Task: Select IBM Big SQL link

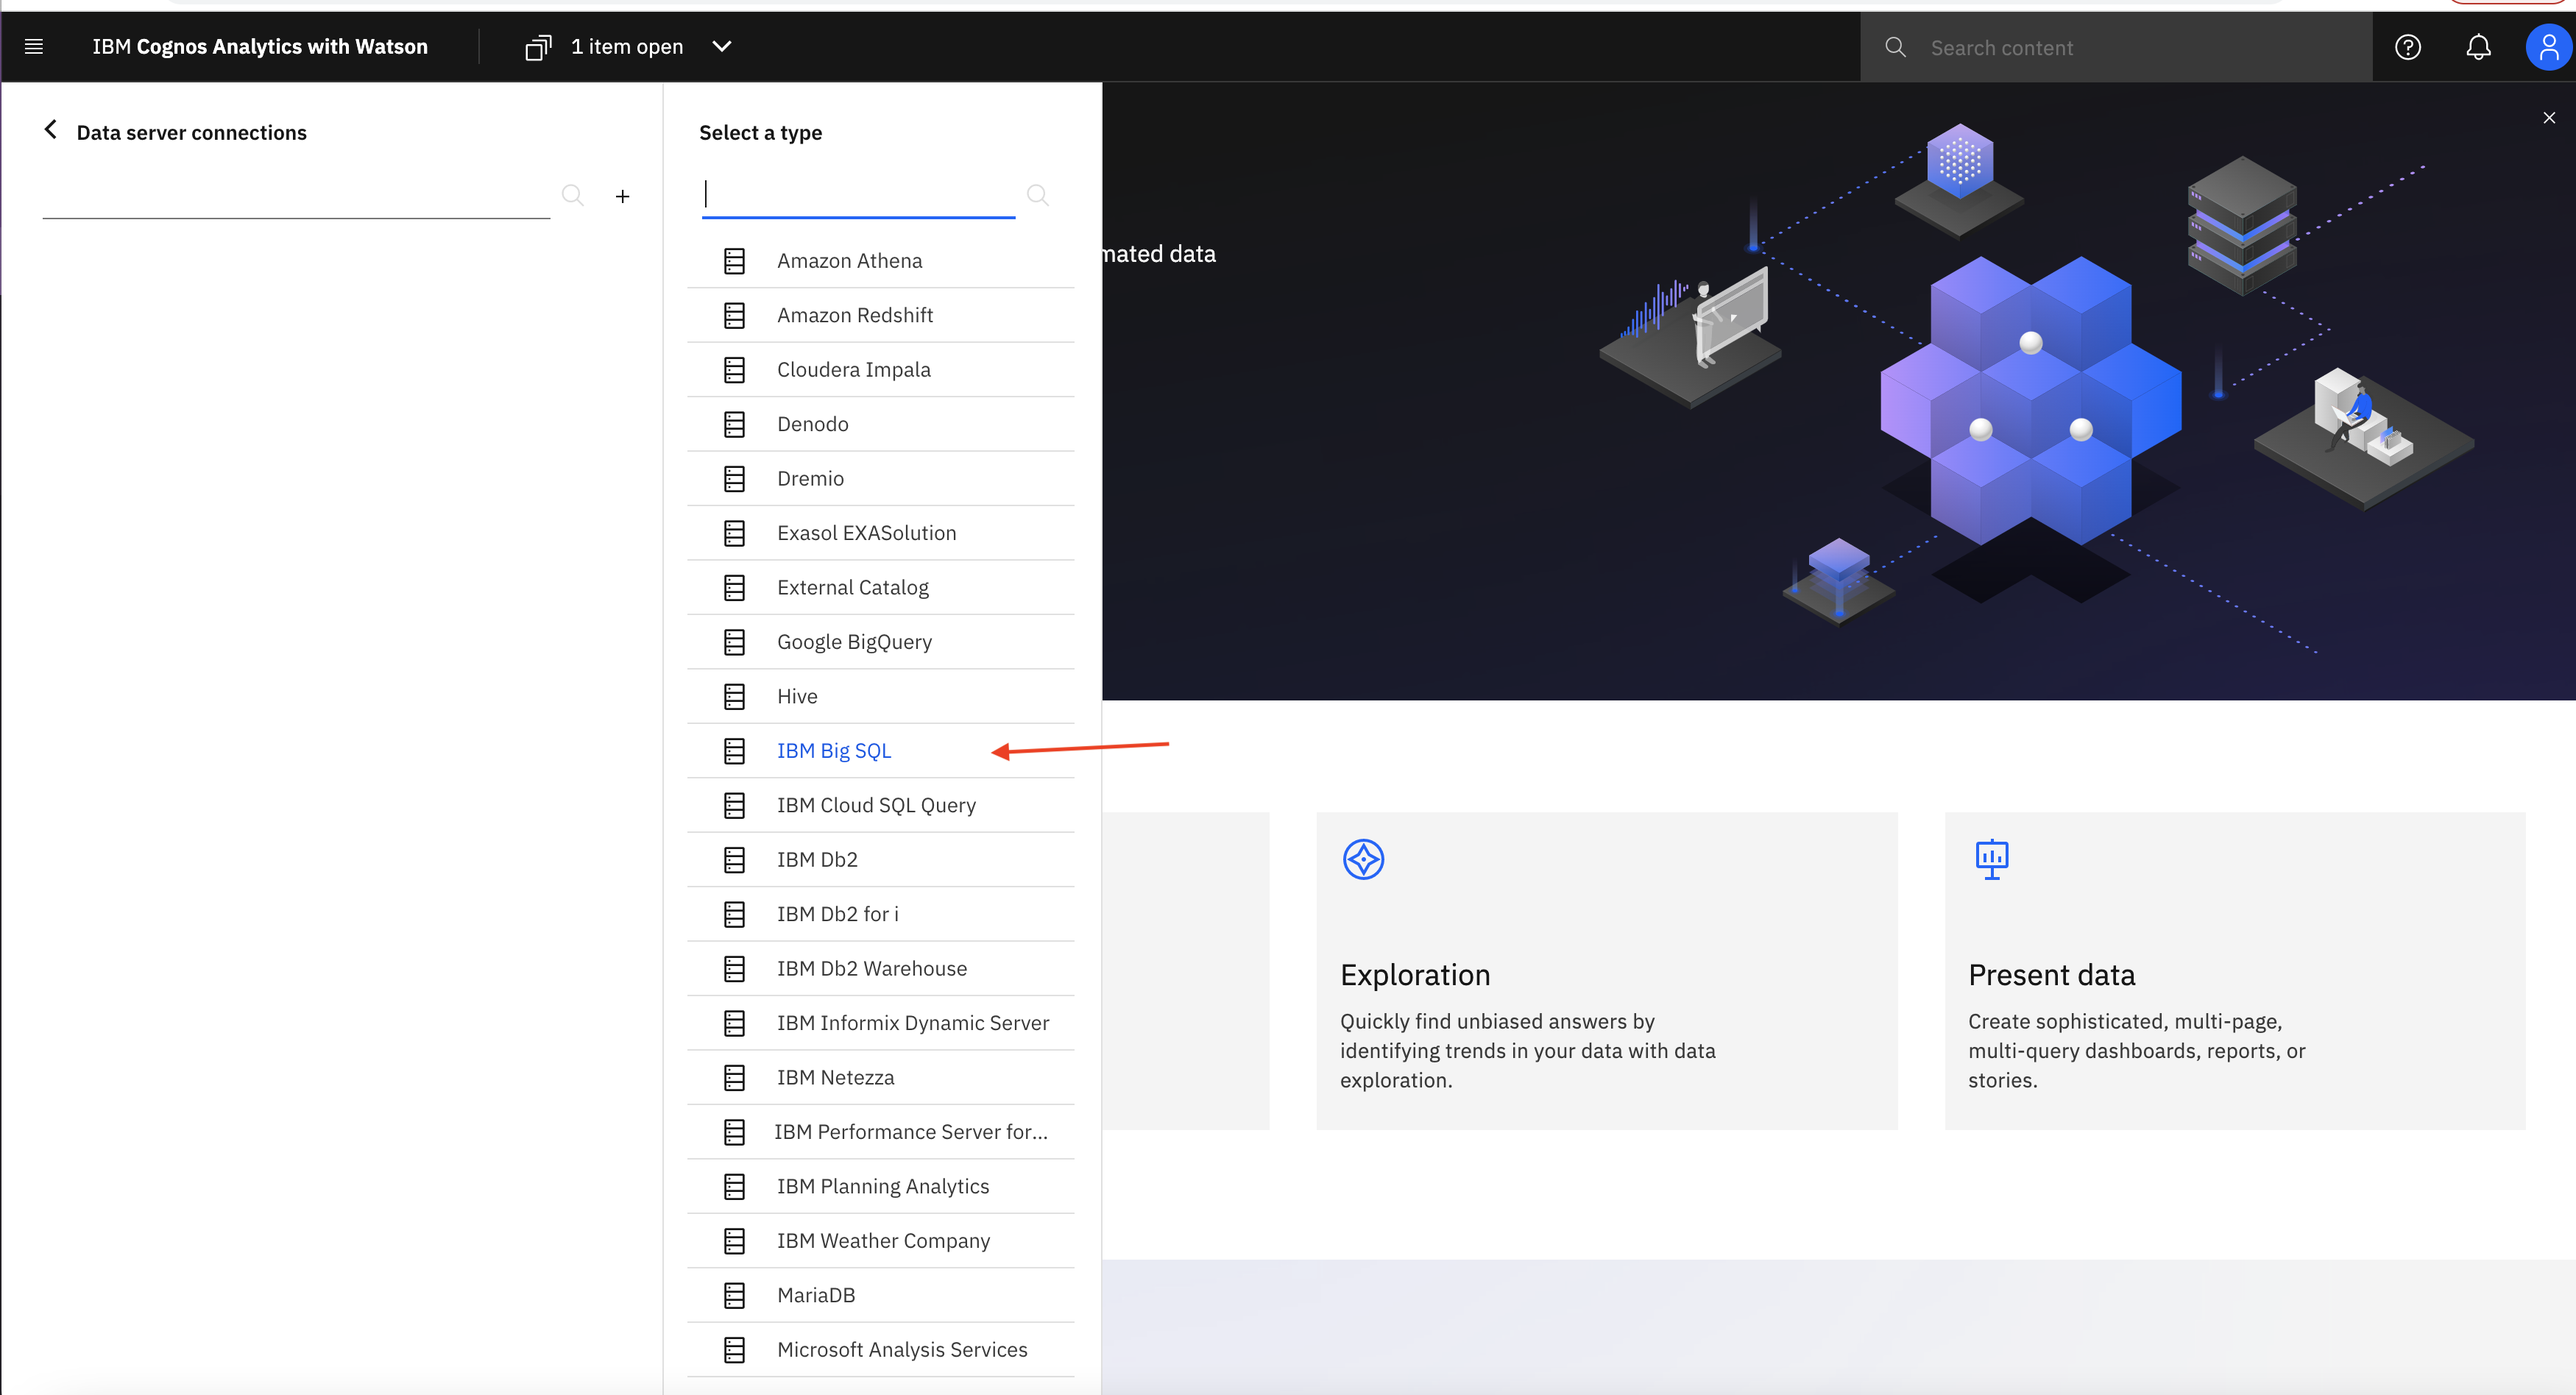Action: pyautogui.click(x=833, y=751)
